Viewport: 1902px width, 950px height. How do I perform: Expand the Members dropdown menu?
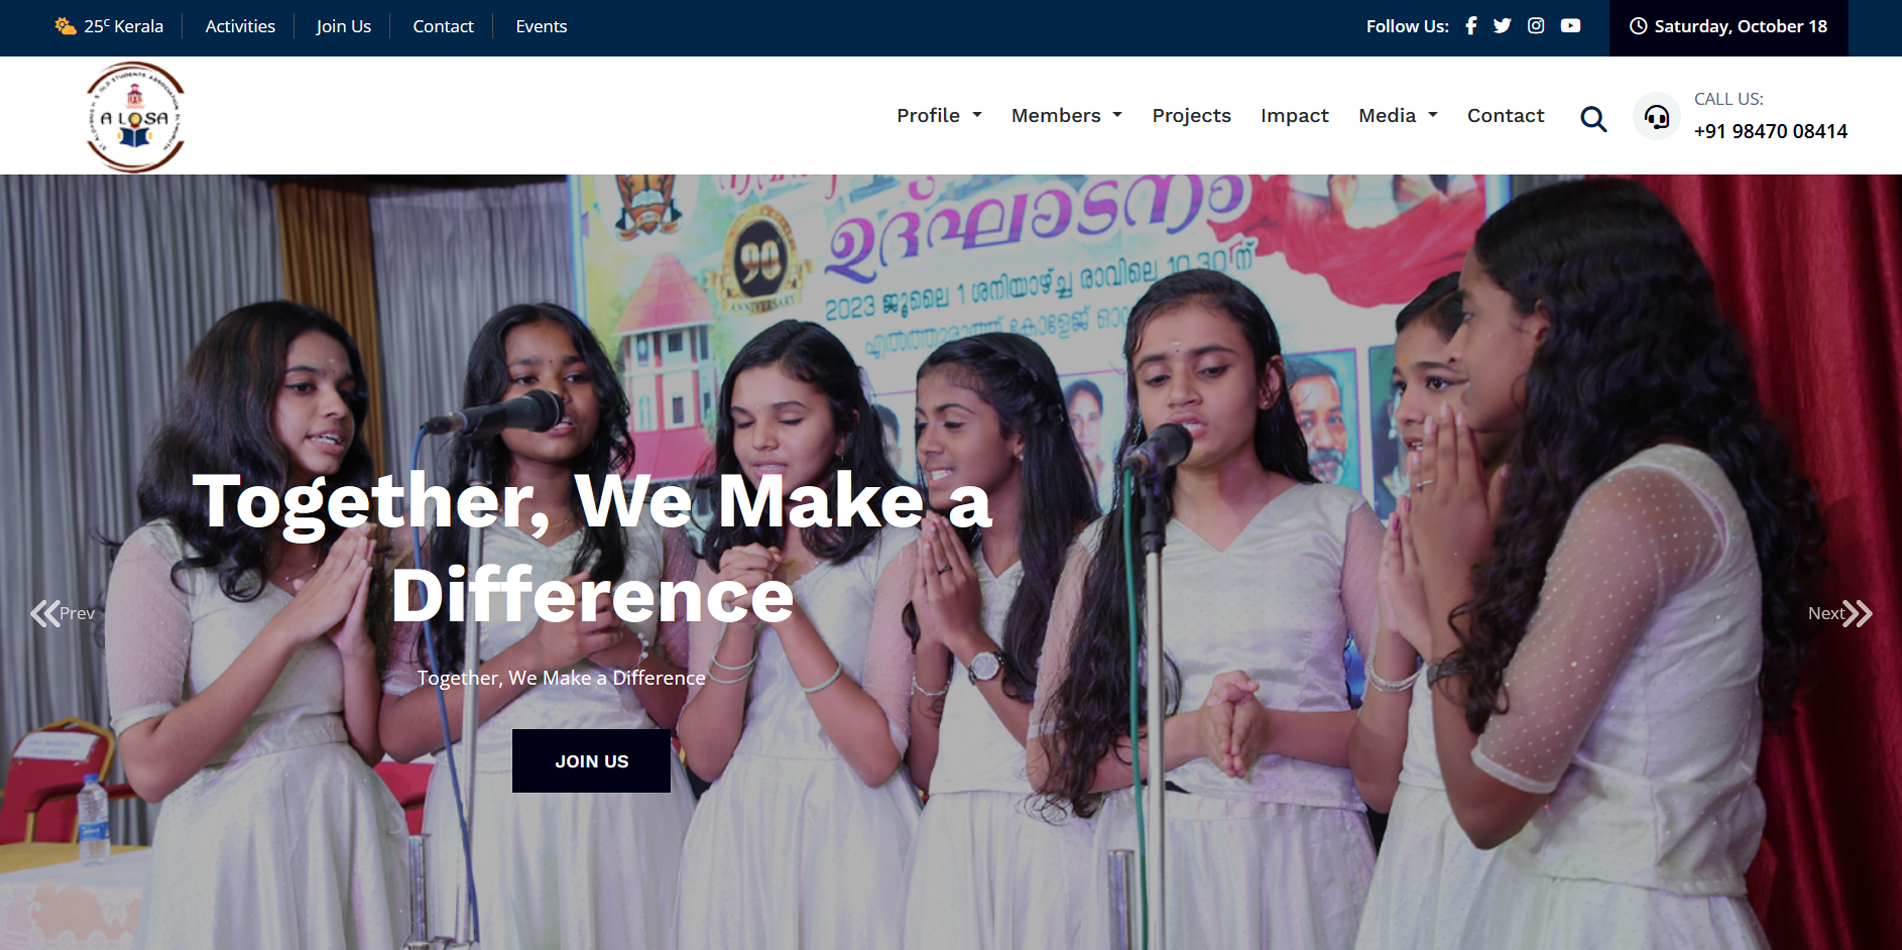[x=1066, y=115]
